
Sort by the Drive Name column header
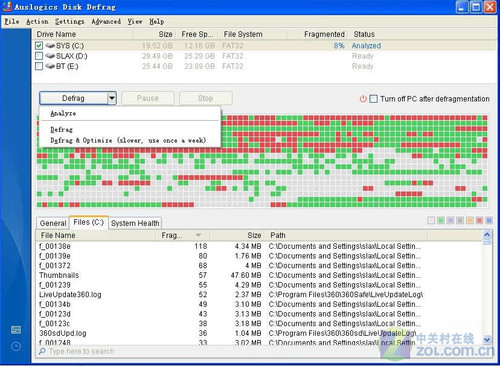[83, 34]
